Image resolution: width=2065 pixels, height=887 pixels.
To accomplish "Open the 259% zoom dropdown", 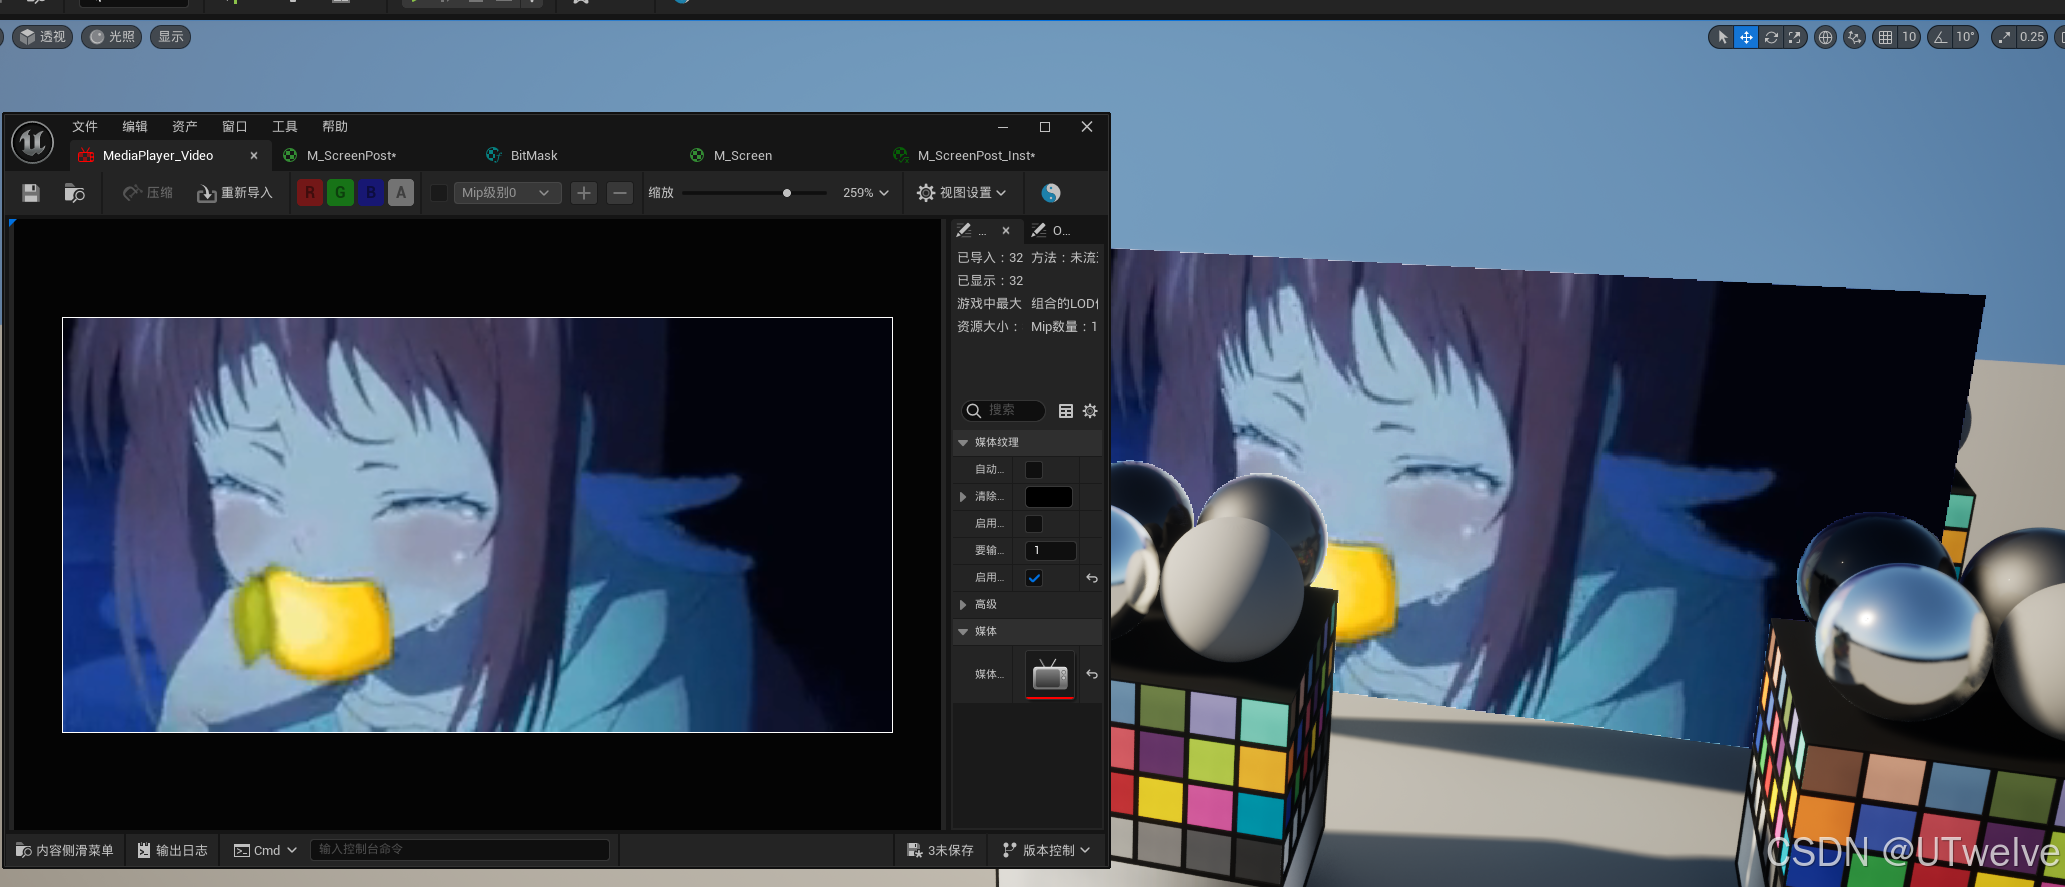I will point(865,193).
